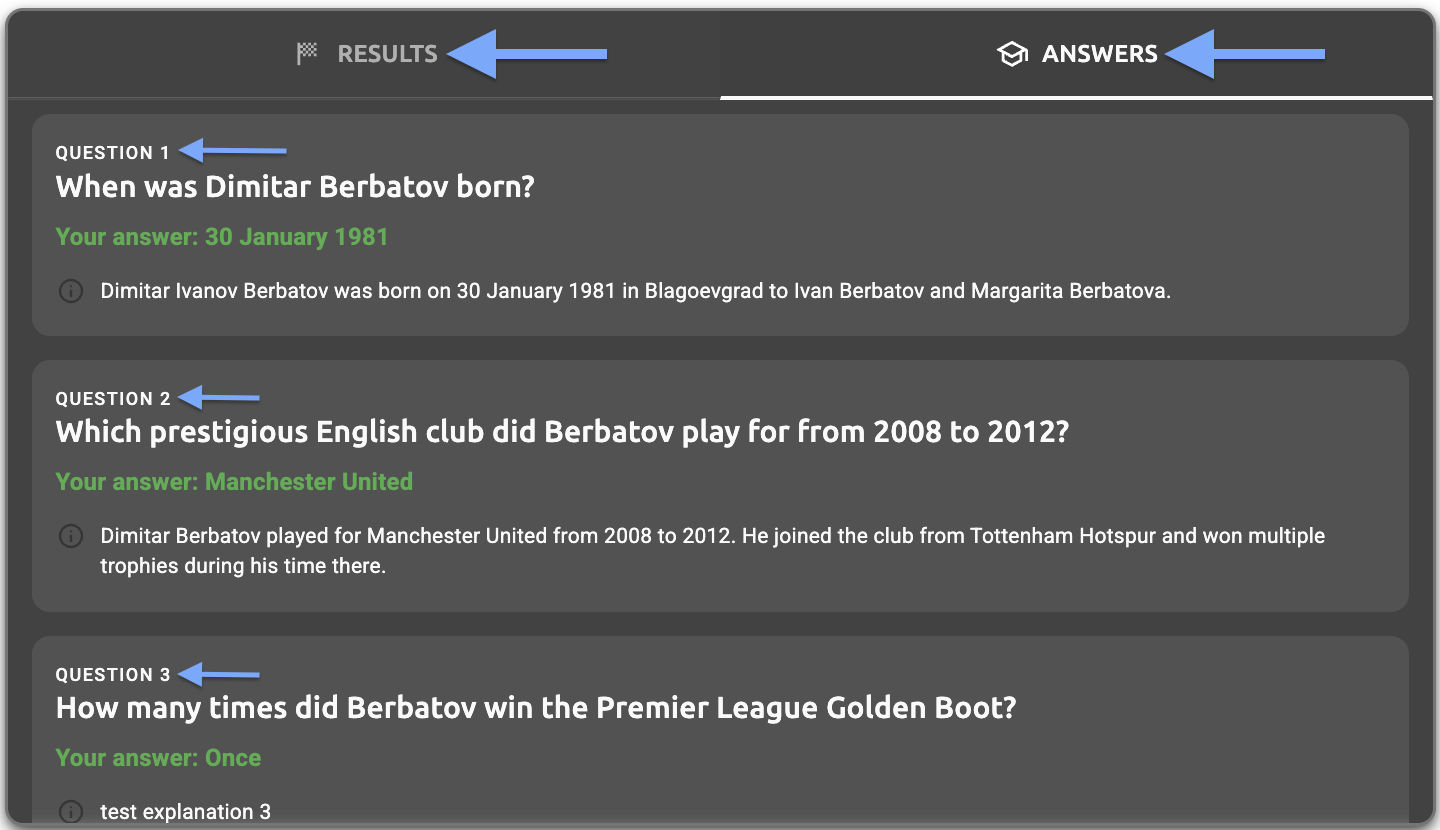Click the explanation mentioning Tottenham Hotspur
Viewport: 1440px width, 830px height.
[x=712, y=550]
